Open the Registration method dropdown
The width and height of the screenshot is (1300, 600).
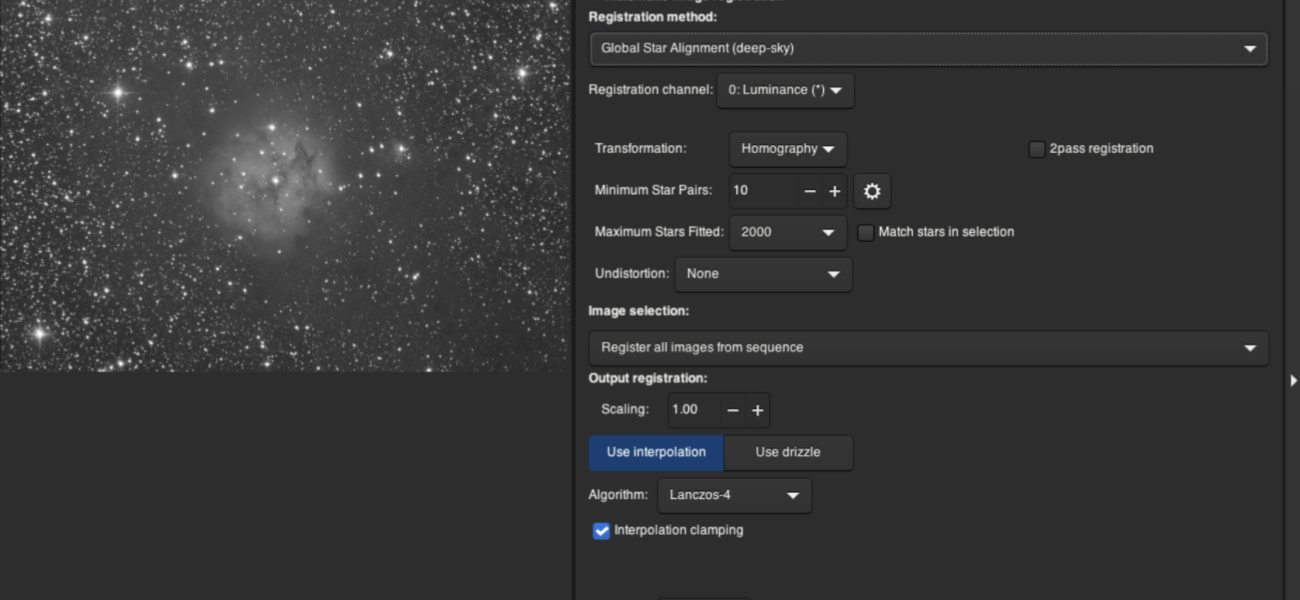[x=927, y=48]
